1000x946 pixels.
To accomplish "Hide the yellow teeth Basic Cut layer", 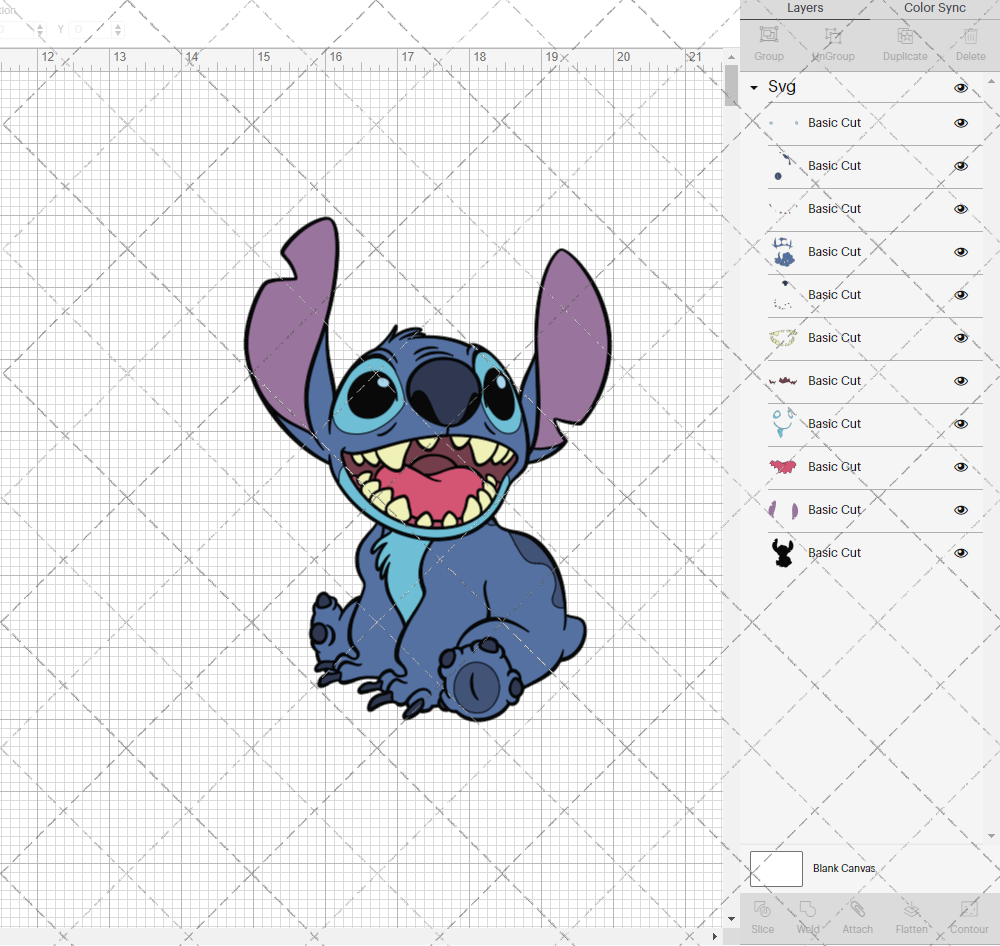I will click(x=960, y=338).
